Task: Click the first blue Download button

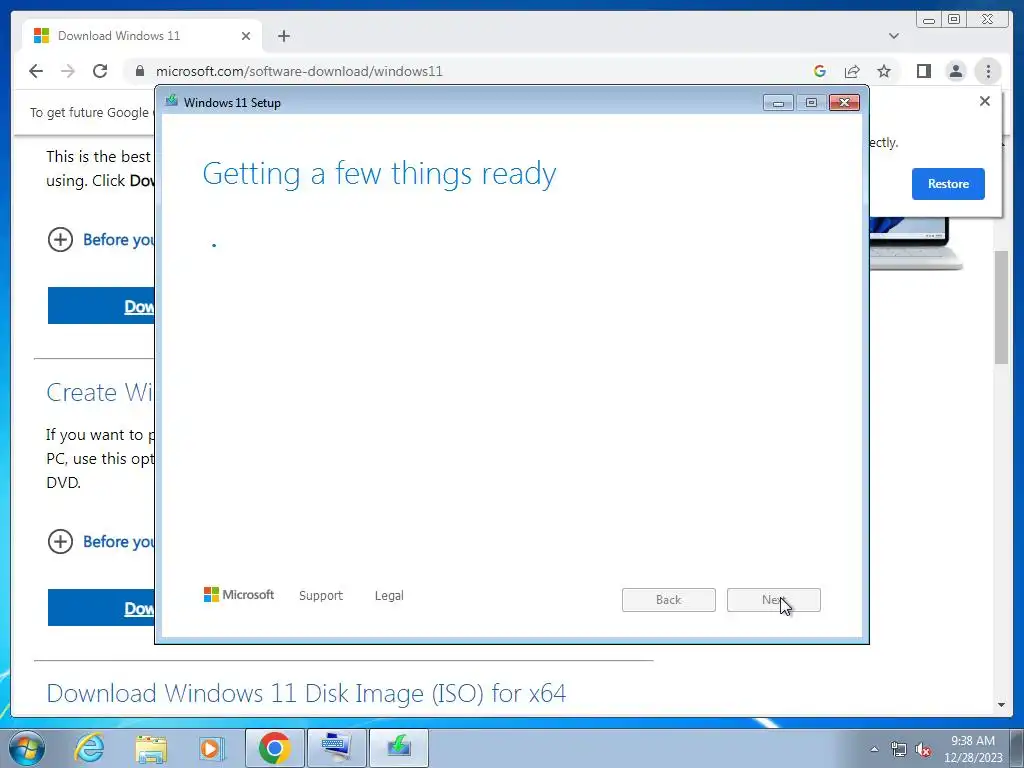Action: (101, 306)
